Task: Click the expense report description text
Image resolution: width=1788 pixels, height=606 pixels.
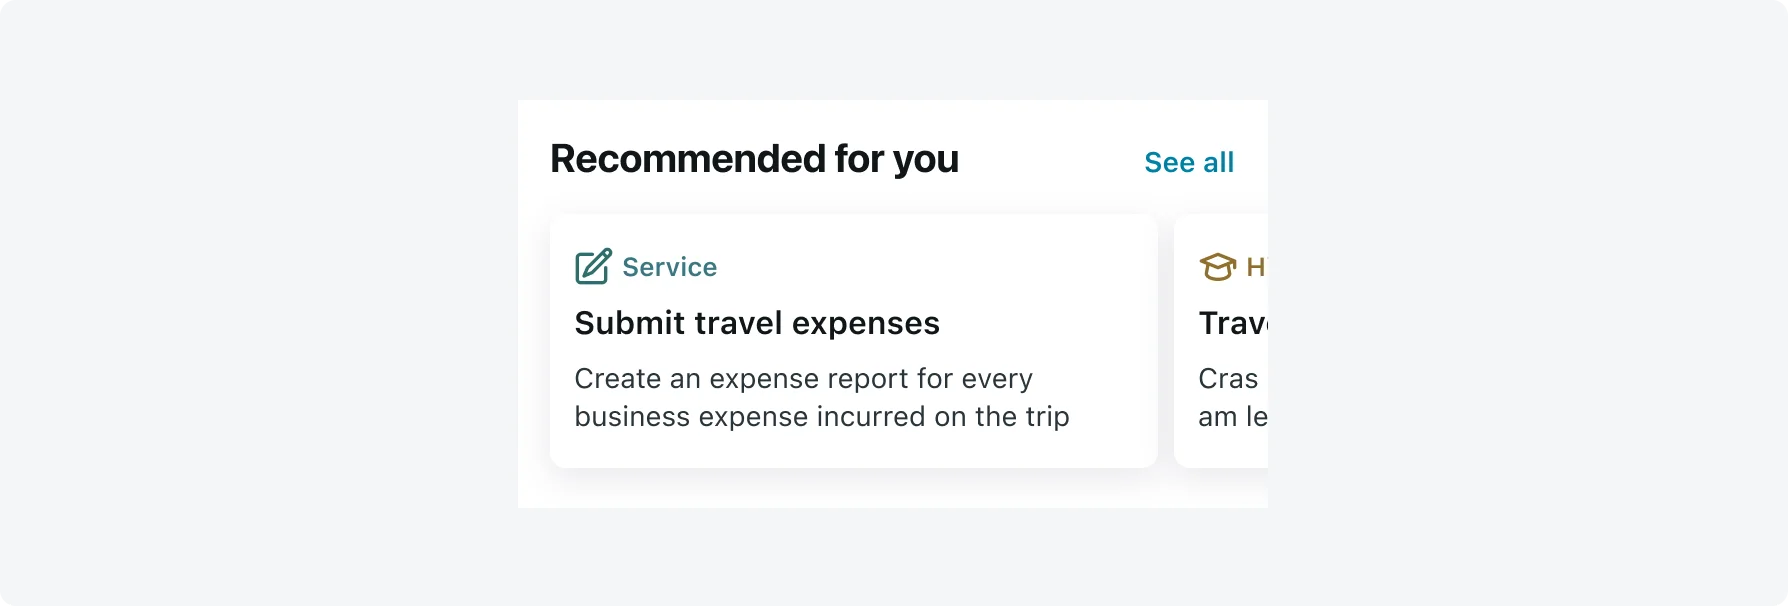Action: click(822, 397)
